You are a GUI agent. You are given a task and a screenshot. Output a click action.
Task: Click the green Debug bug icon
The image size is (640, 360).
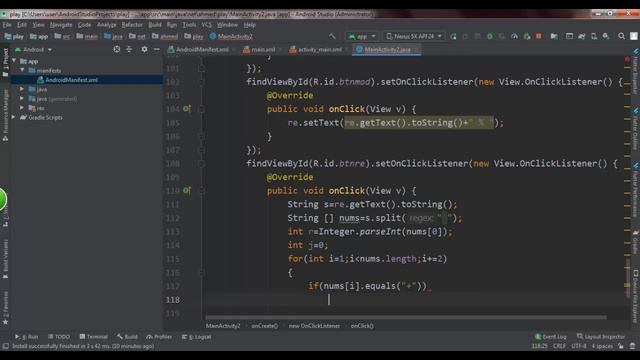point(489,36)
